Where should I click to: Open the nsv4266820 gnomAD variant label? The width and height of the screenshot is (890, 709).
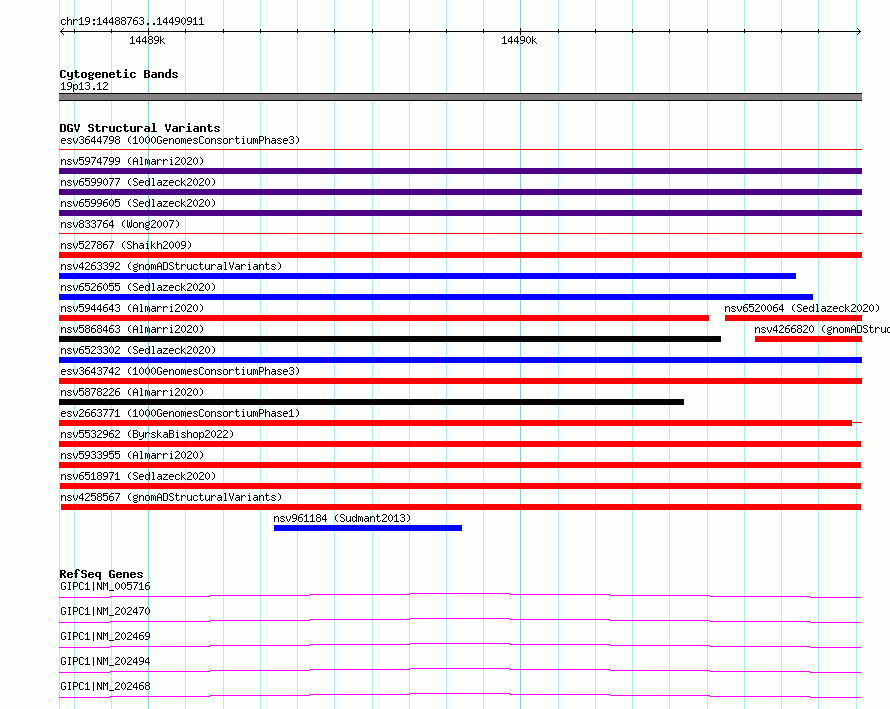coord(822,329)
